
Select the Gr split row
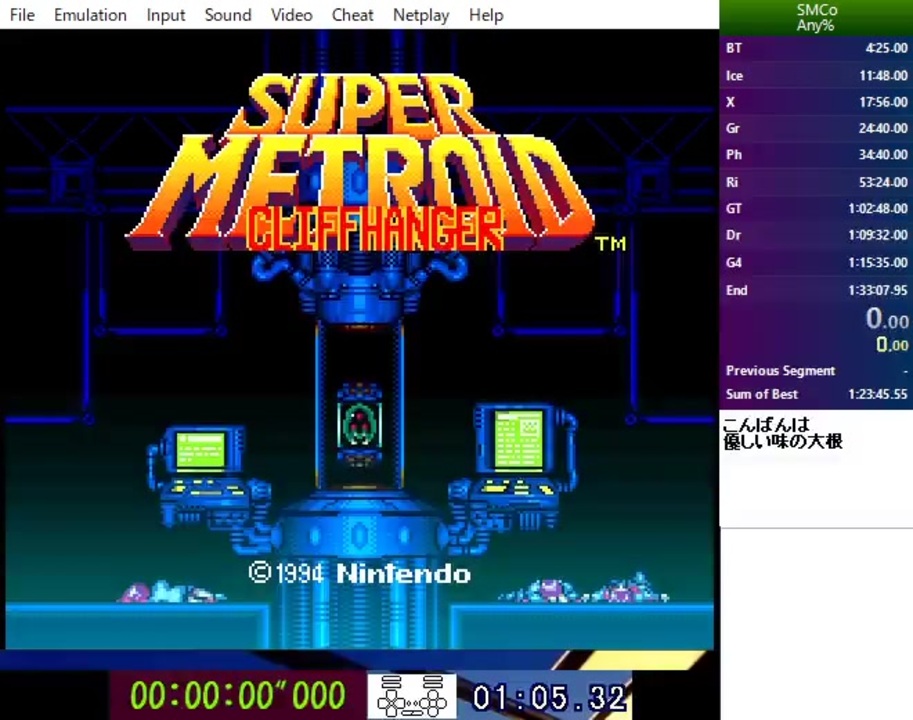[x=816, y=129]
